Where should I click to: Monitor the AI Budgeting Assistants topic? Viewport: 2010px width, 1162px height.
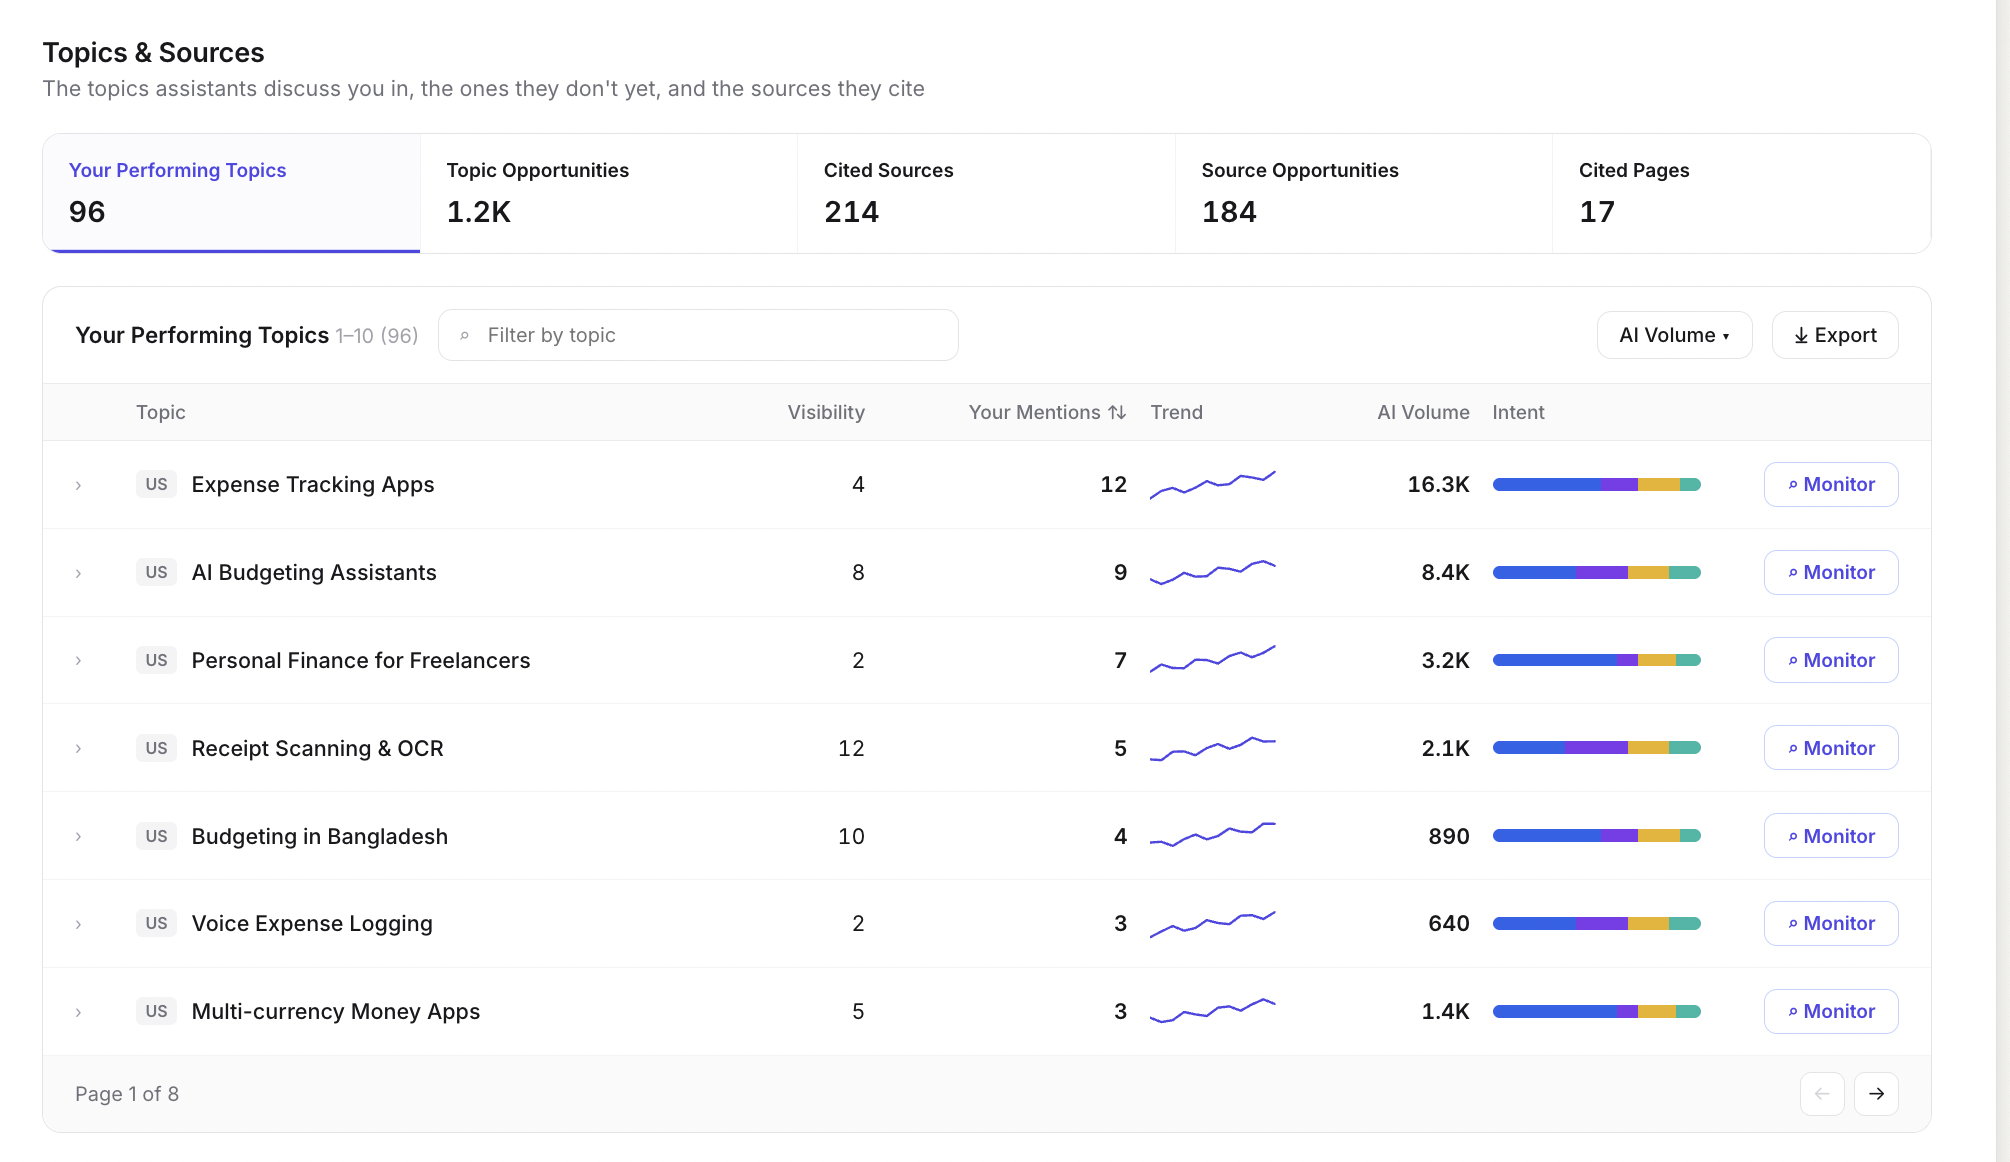pyautogui.click(x=1831, y=572)
